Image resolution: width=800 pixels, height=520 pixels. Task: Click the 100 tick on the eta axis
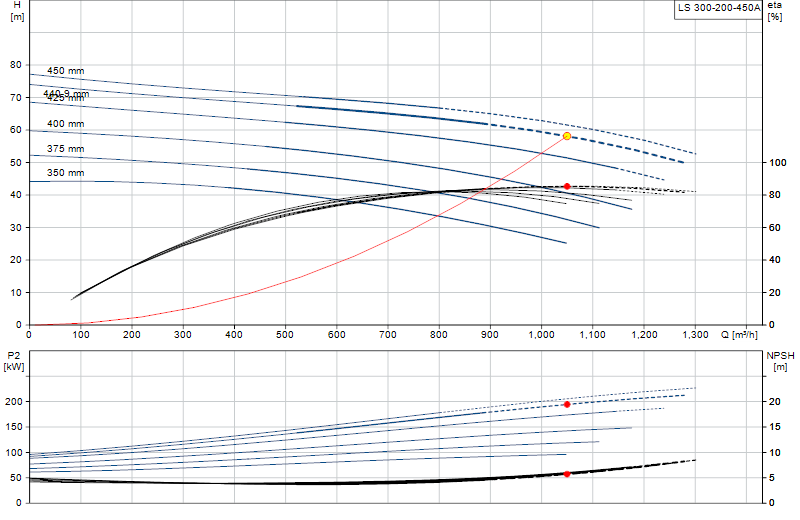pyautogui.click(x=778, y=163)
